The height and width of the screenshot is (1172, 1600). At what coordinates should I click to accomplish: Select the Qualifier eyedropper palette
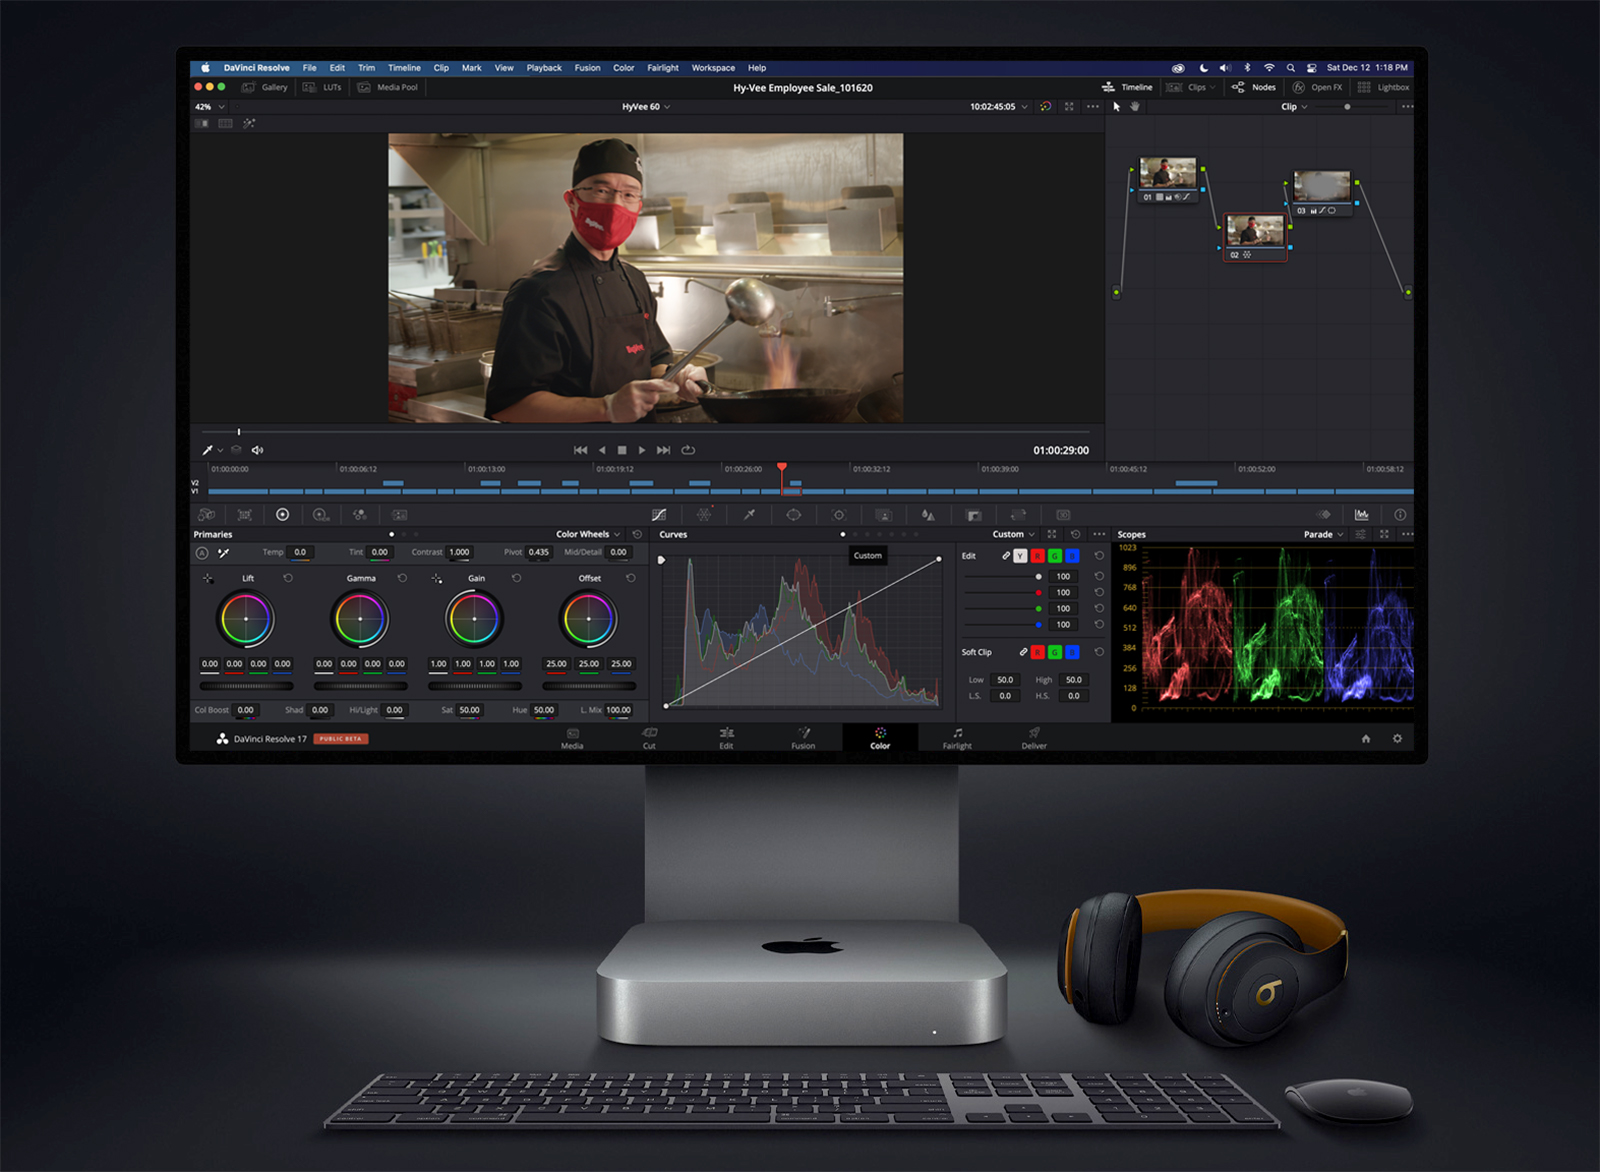click(x=749, y=514)
